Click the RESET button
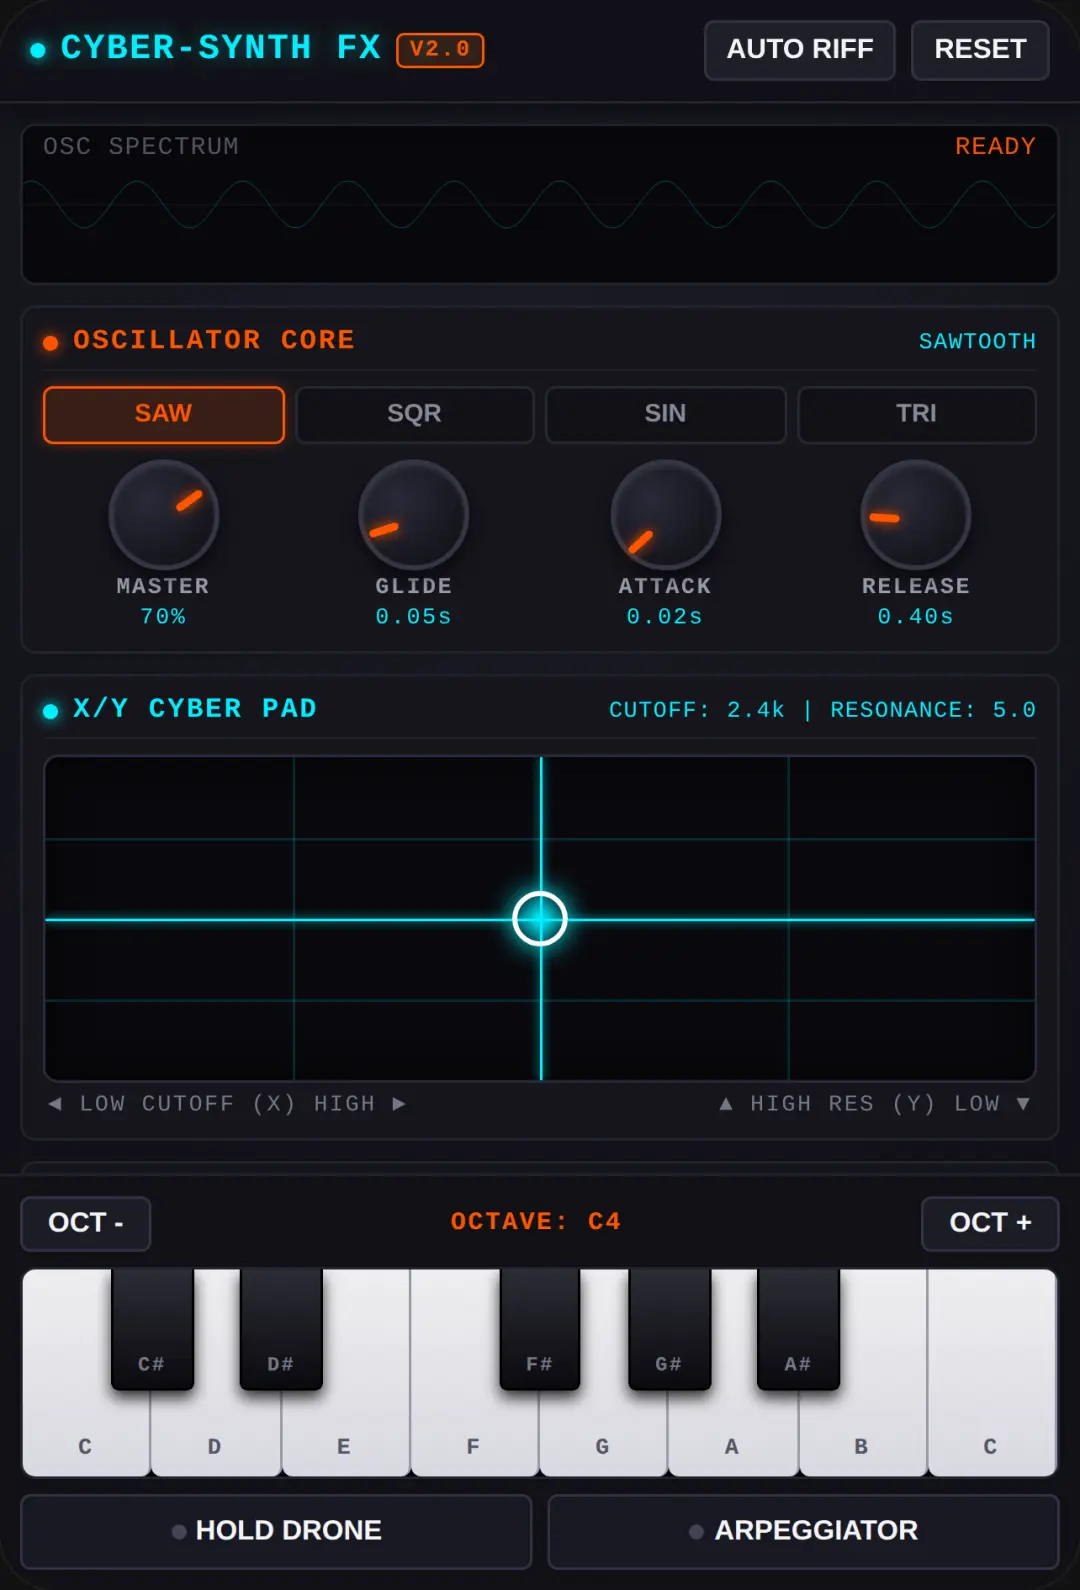 pyautogui.click(x=980, y=49)
